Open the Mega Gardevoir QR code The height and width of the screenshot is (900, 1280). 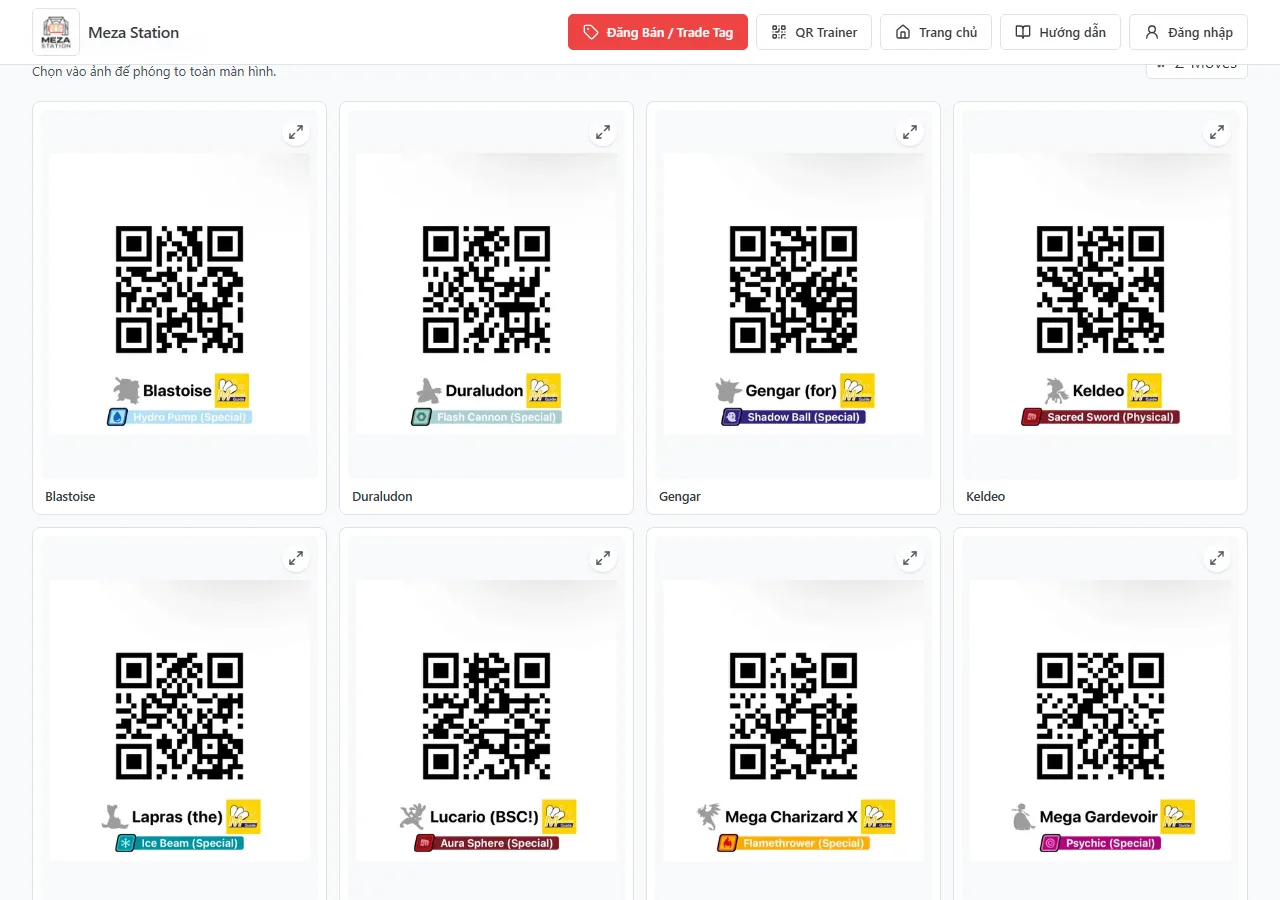point(1101,716)
